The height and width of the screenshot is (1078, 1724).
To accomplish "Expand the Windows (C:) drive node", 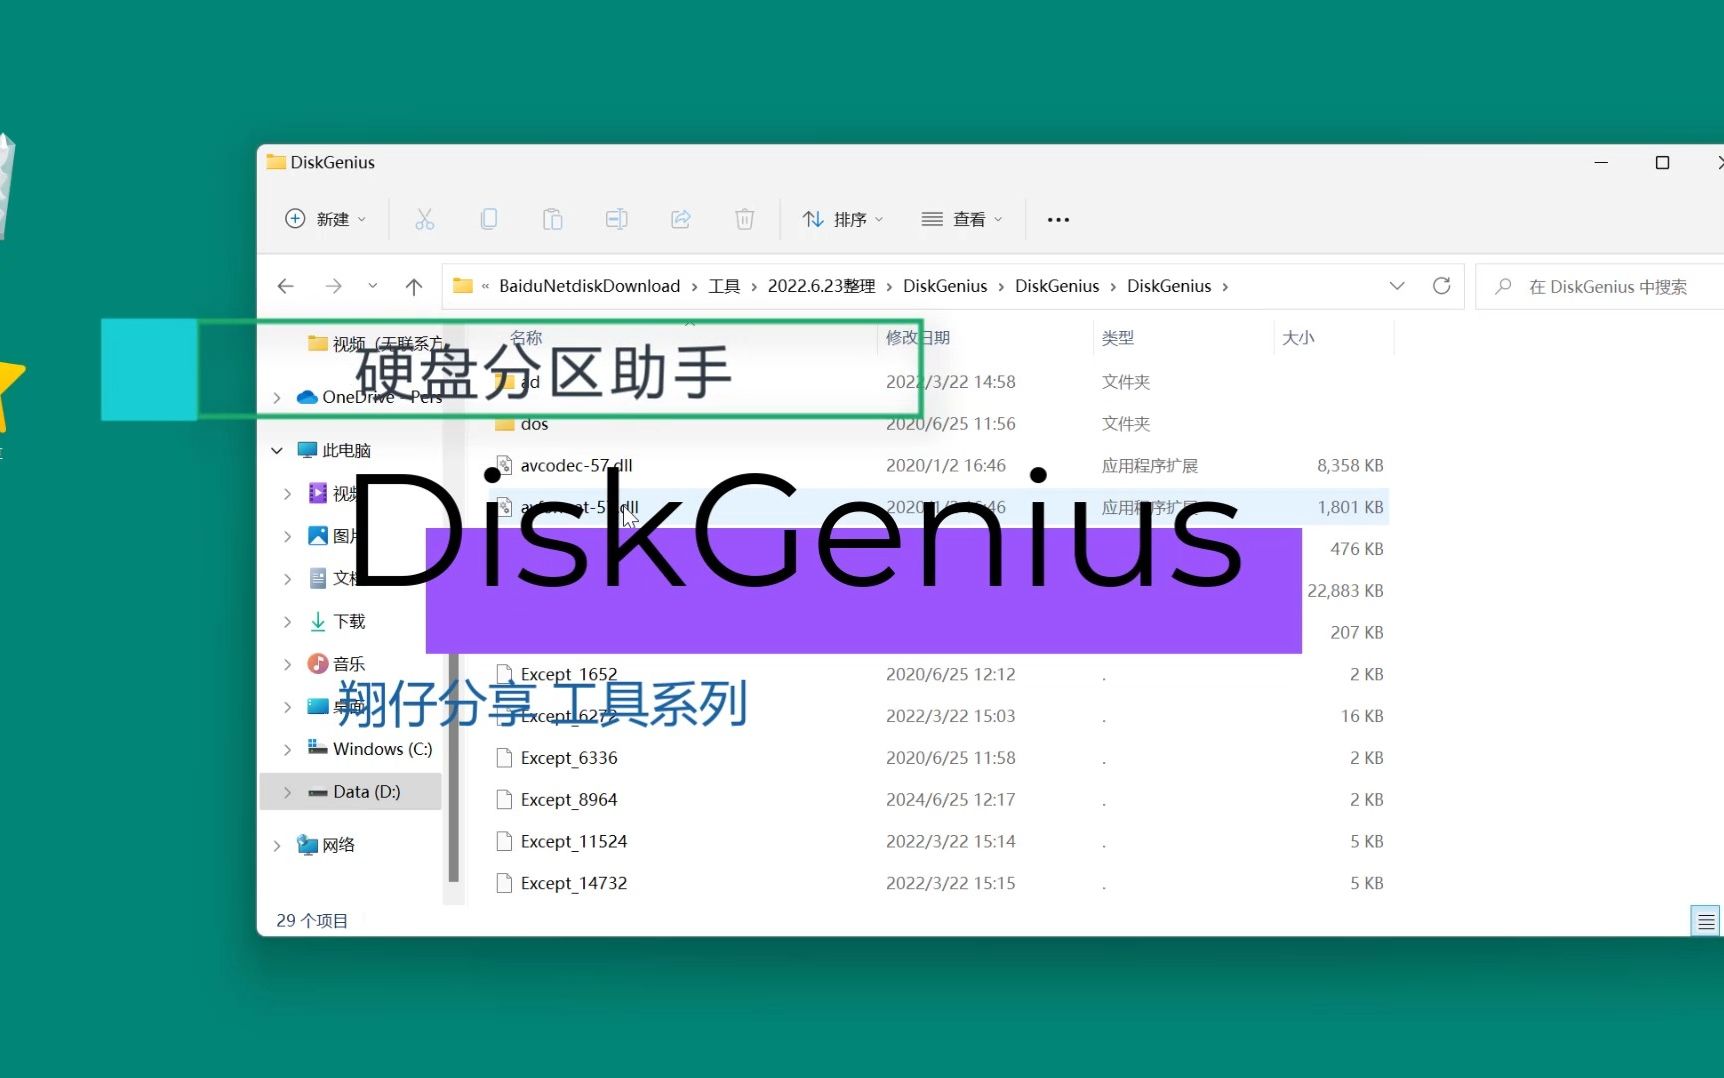I will pyautogui.click(x=288, y=750).
